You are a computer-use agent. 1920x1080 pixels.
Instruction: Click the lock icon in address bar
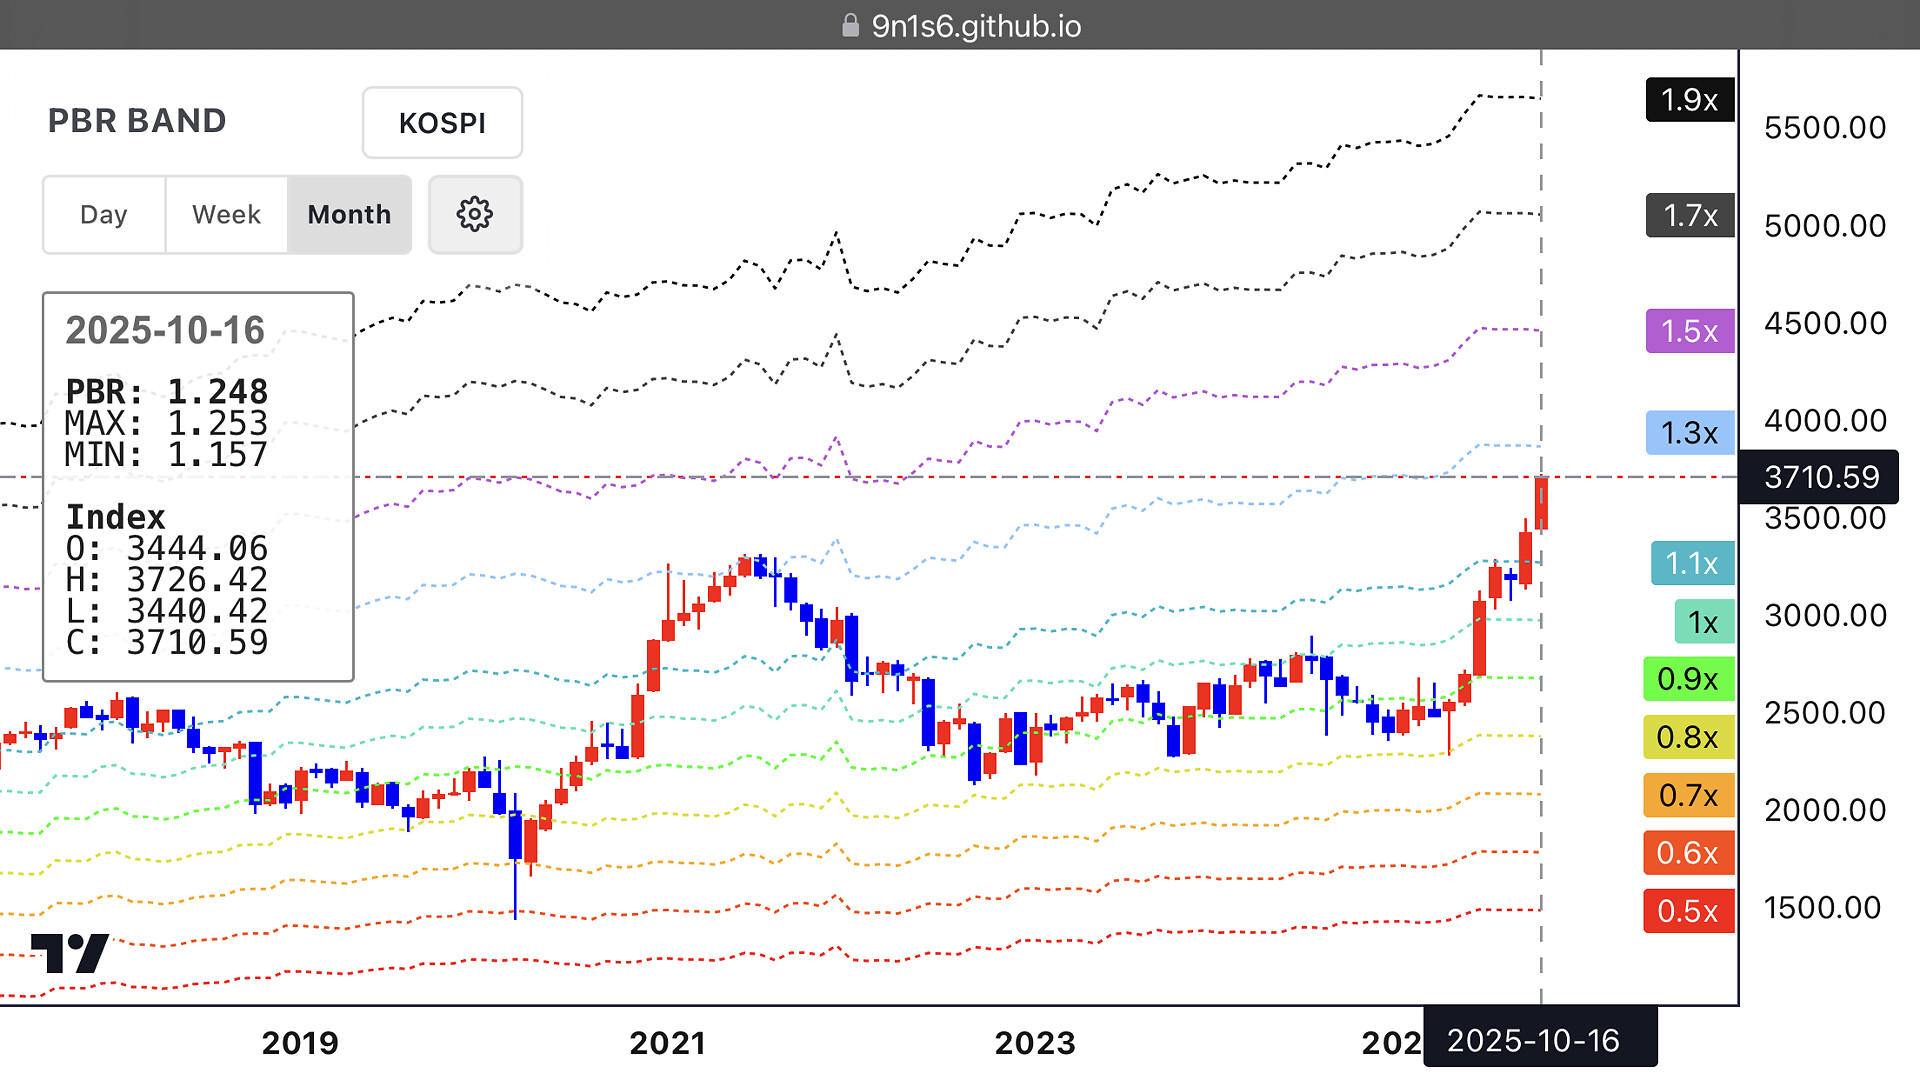pos(850,25)
